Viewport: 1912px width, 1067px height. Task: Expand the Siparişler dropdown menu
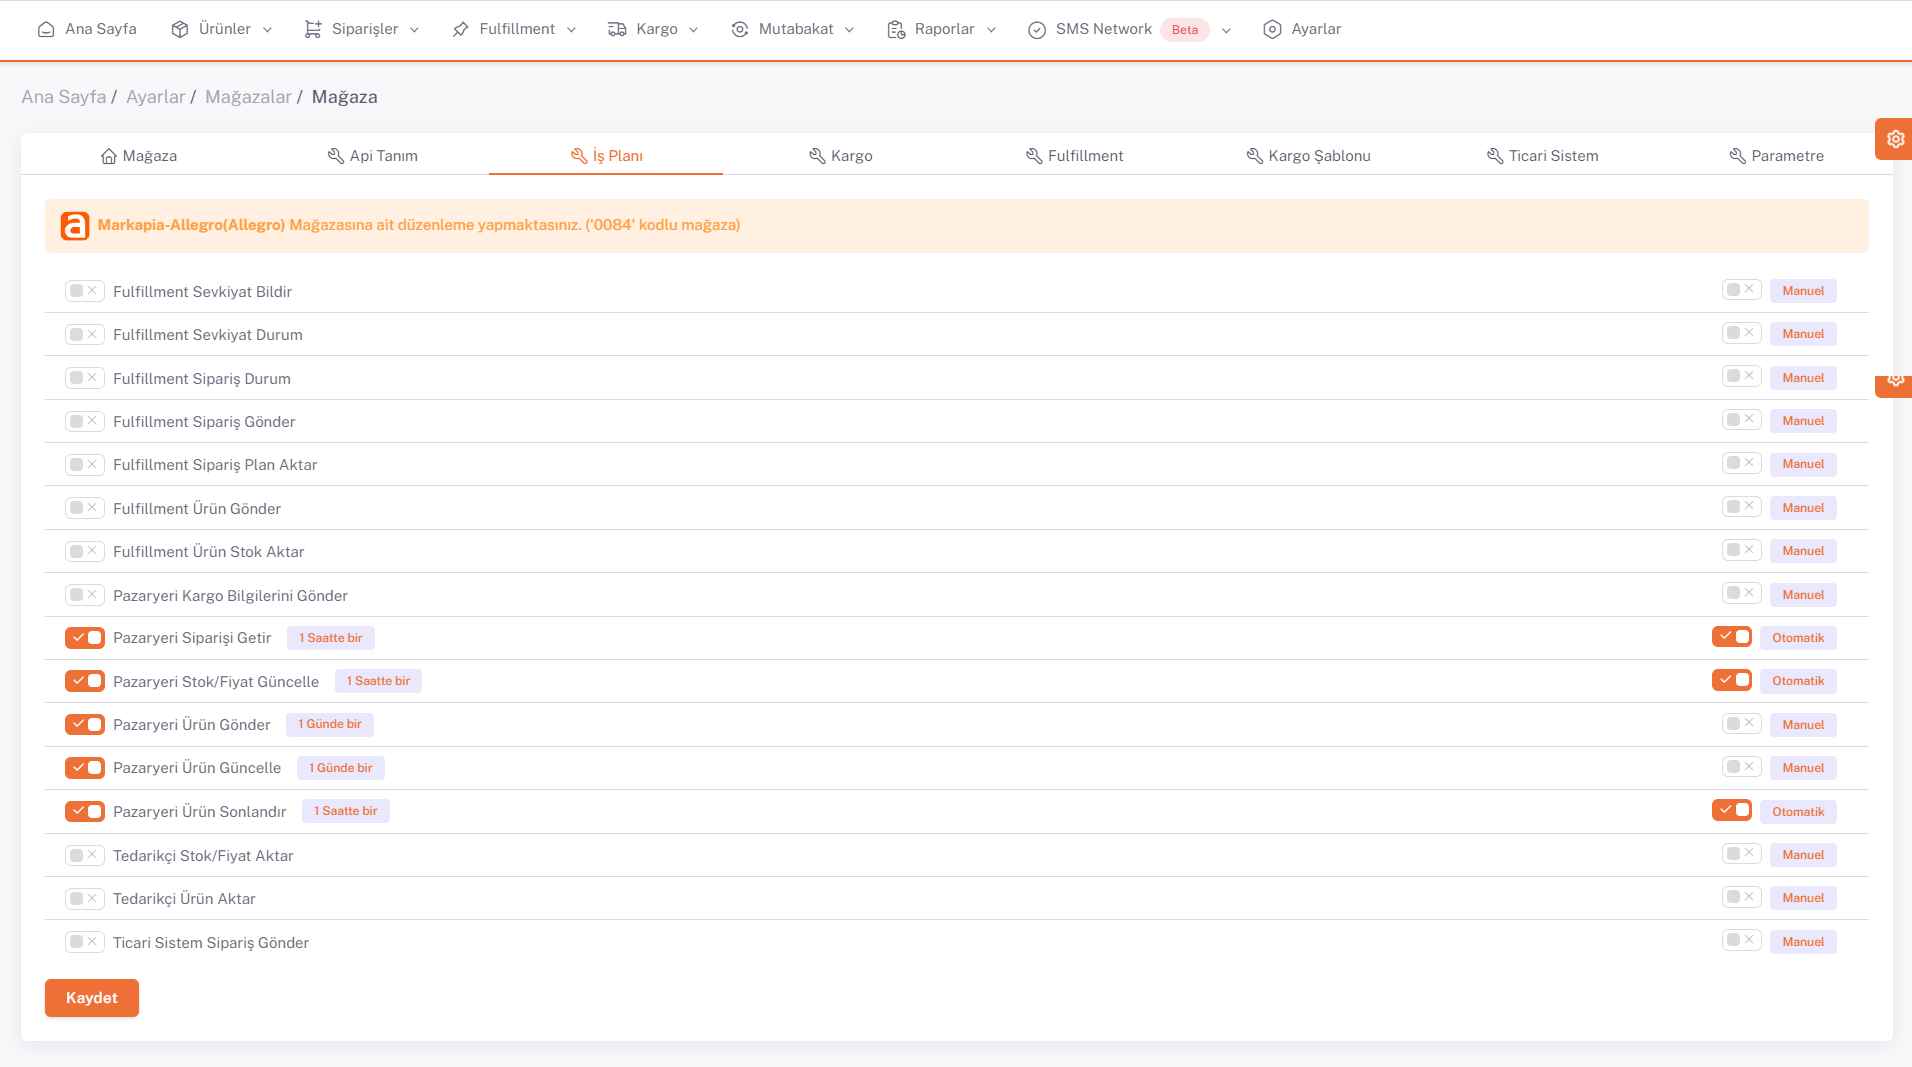coord(414,30)
